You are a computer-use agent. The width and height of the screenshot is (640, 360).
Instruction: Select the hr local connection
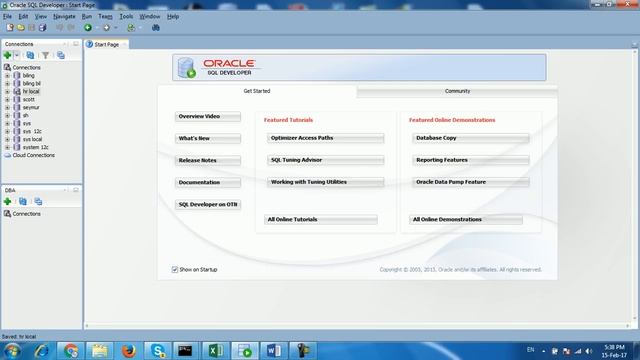pos(31,91)
